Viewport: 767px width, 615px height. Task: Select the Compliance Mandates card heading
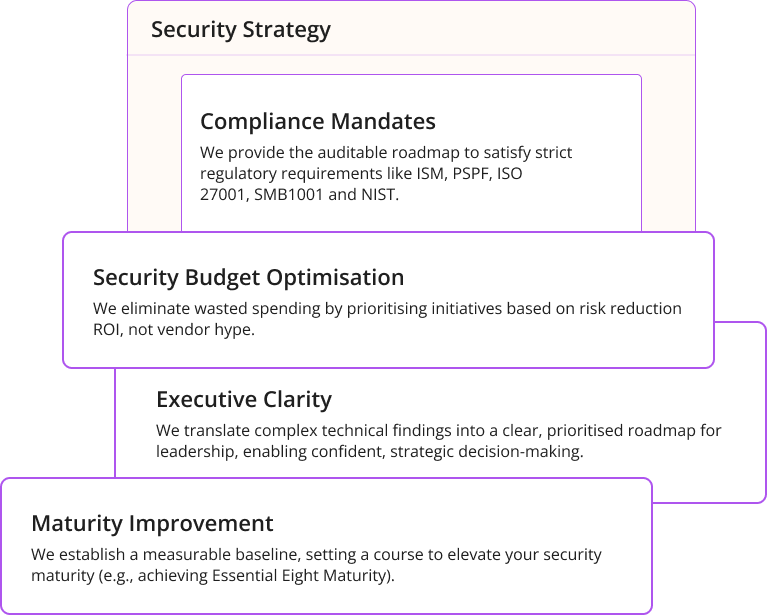[x=317, y=121]
